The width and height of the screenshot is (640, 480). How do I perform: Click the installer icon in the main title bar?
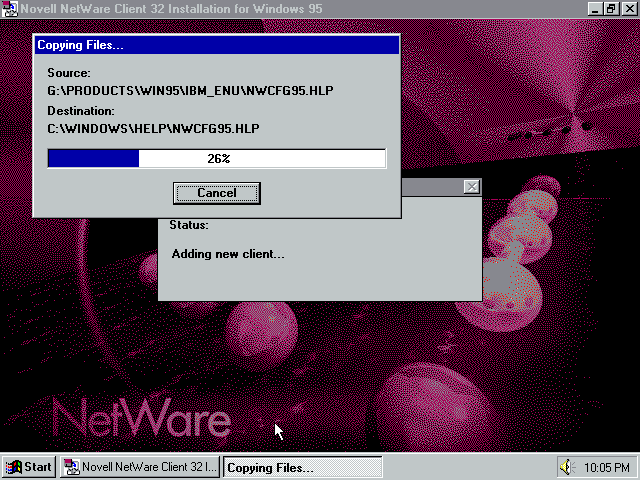(10, 9)
